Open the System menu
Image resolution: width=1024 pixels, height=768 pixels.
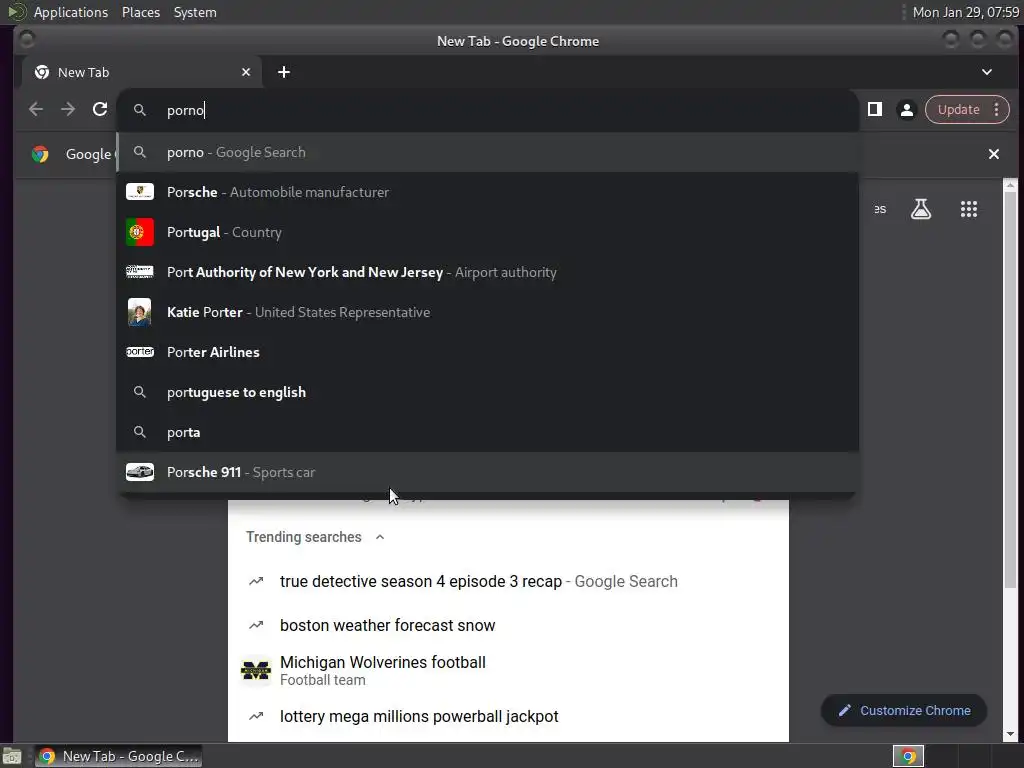tap(195, 12)
